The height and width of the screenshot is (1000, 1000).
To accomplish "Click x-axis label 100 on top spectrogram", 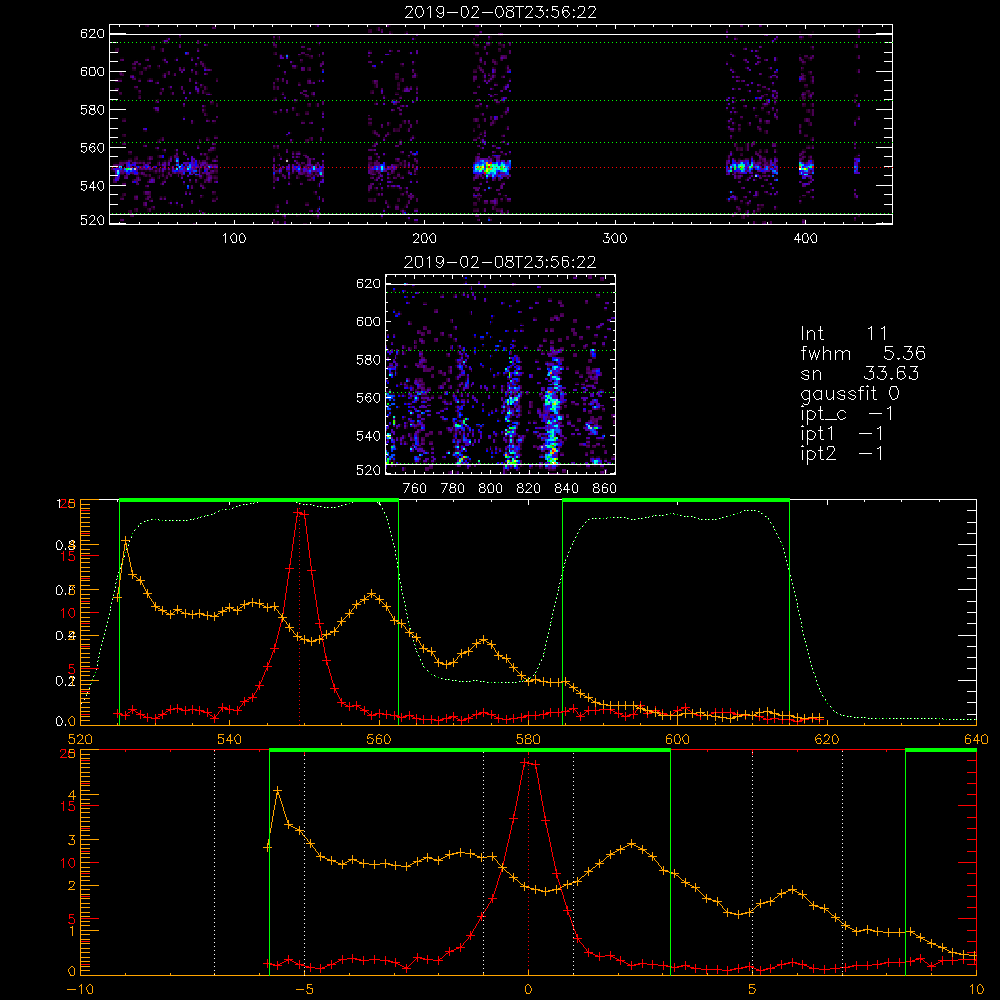I will coord(234,239).
